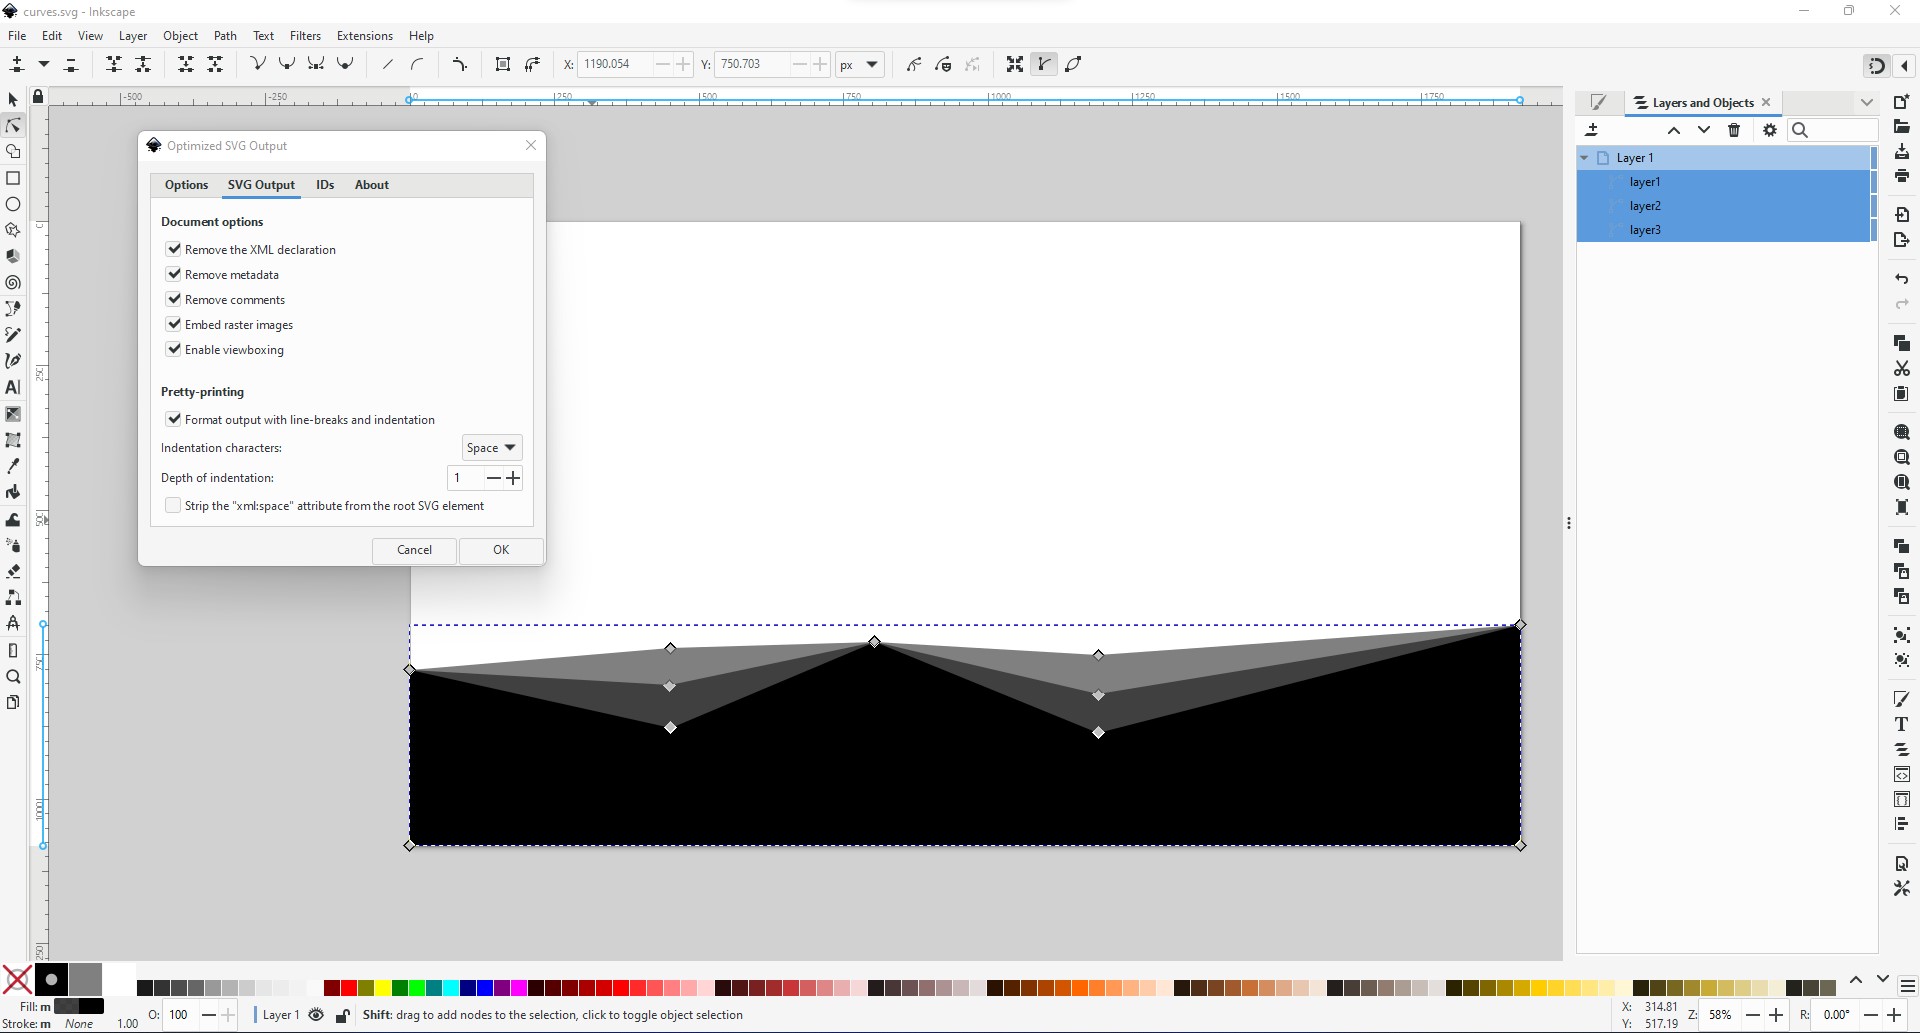Close the Layers and Objects tab
This screenshot has height=1033, width=1920.
(1766, 102)
